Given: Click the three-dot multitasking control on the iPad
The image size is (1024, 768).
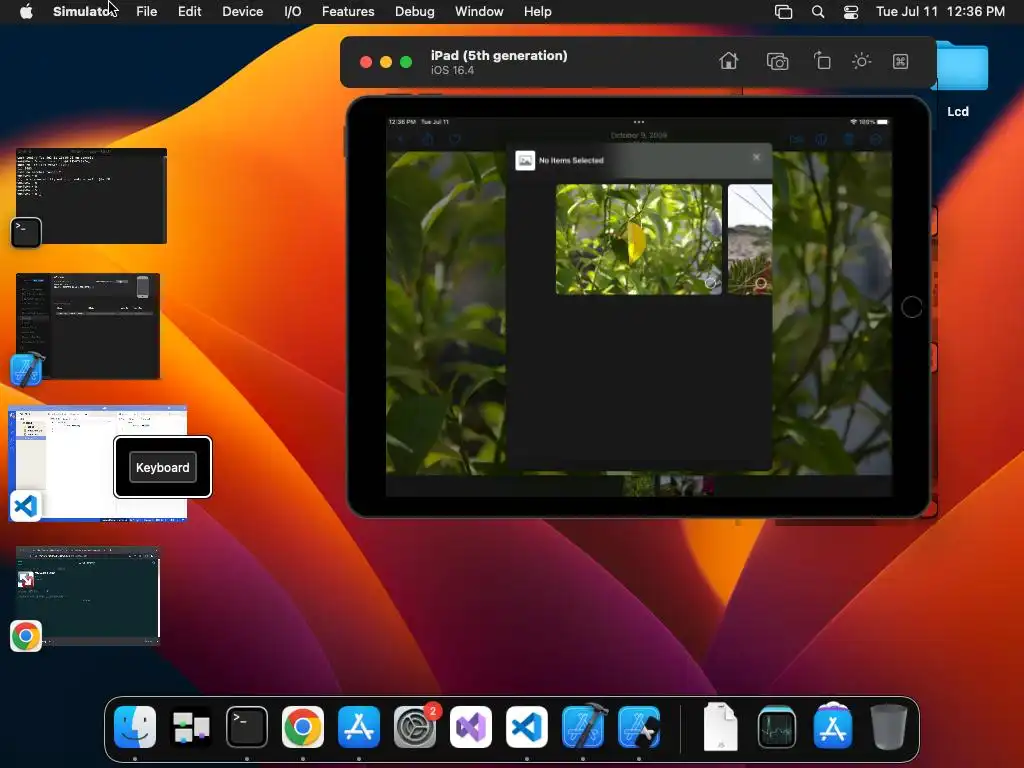Looking at the screenshot, I should click(x=639, y=122).
